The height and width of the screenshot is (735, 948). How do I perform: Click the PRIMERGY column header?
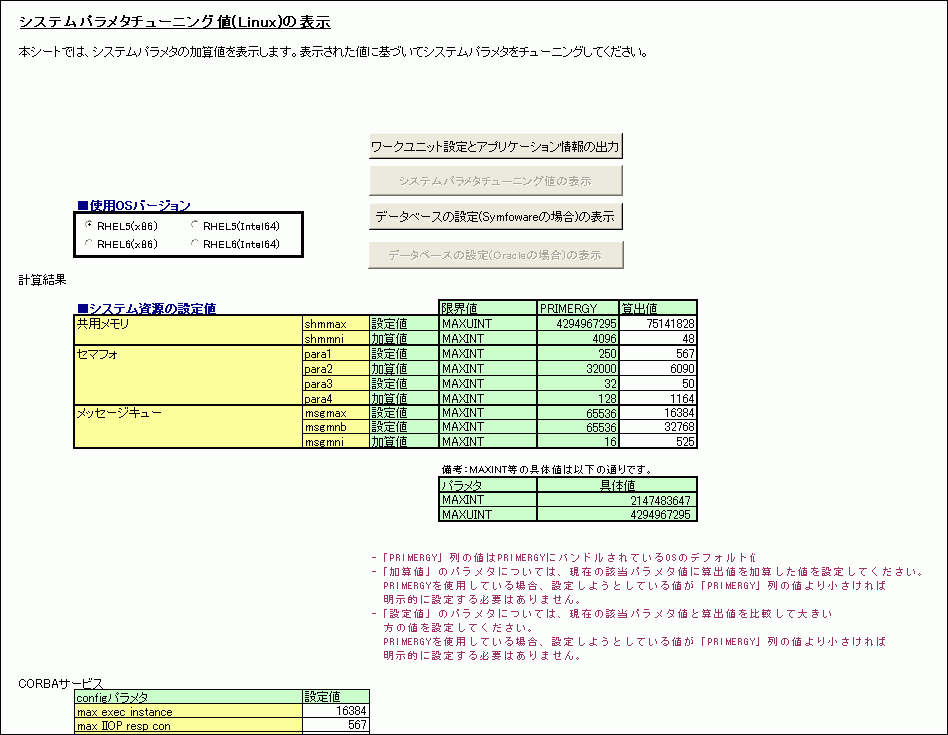[x=578, y=308]
